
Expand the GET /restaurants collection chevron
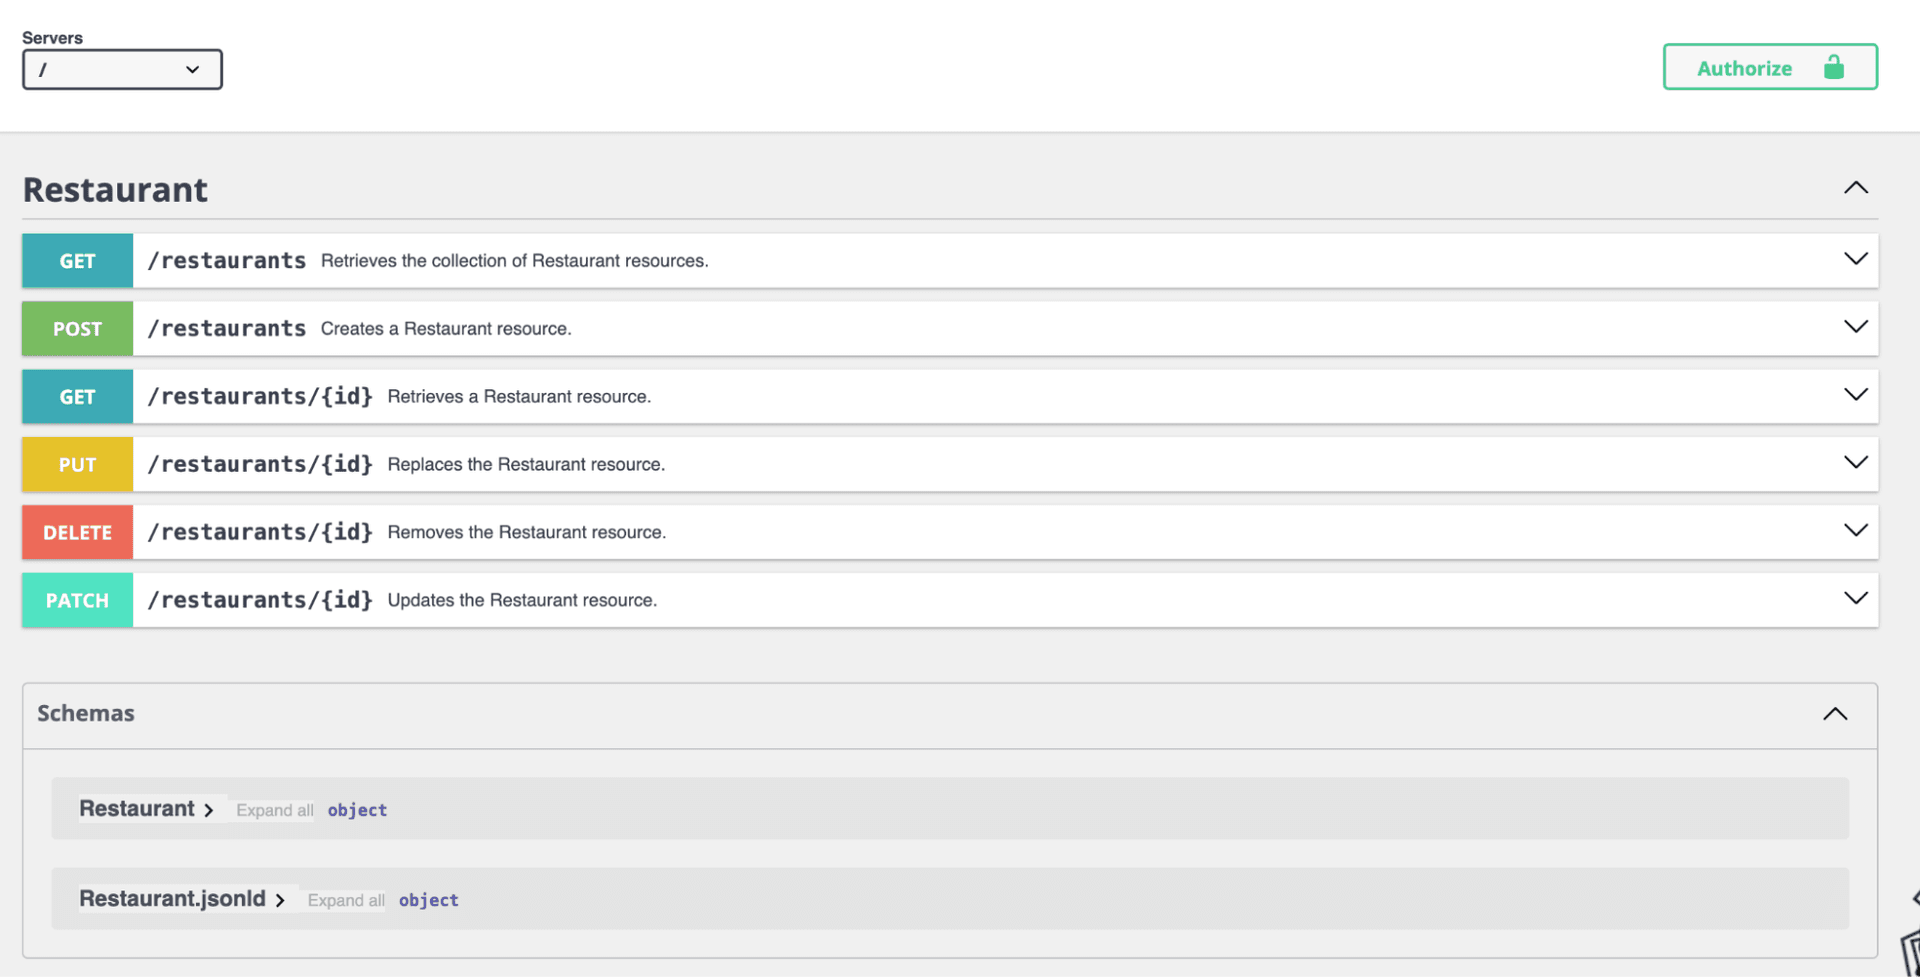click(x=1855, y=260)
